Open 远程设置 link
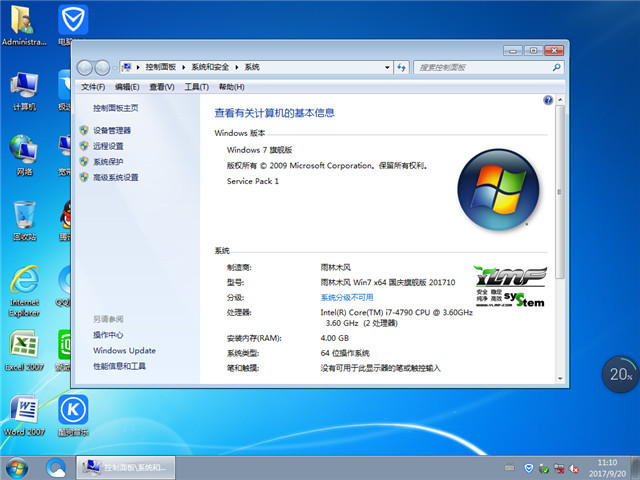The height and width of the screenshot is (480, 640). point(108,146)
